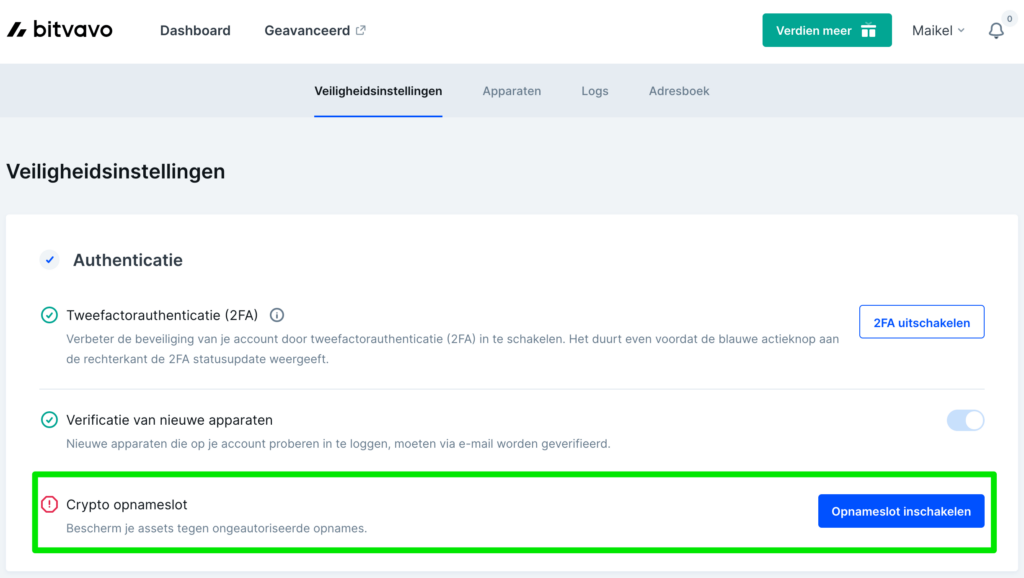
Task: Click the blue checkmark beside Authenticatie
Action: pos(49,259)
